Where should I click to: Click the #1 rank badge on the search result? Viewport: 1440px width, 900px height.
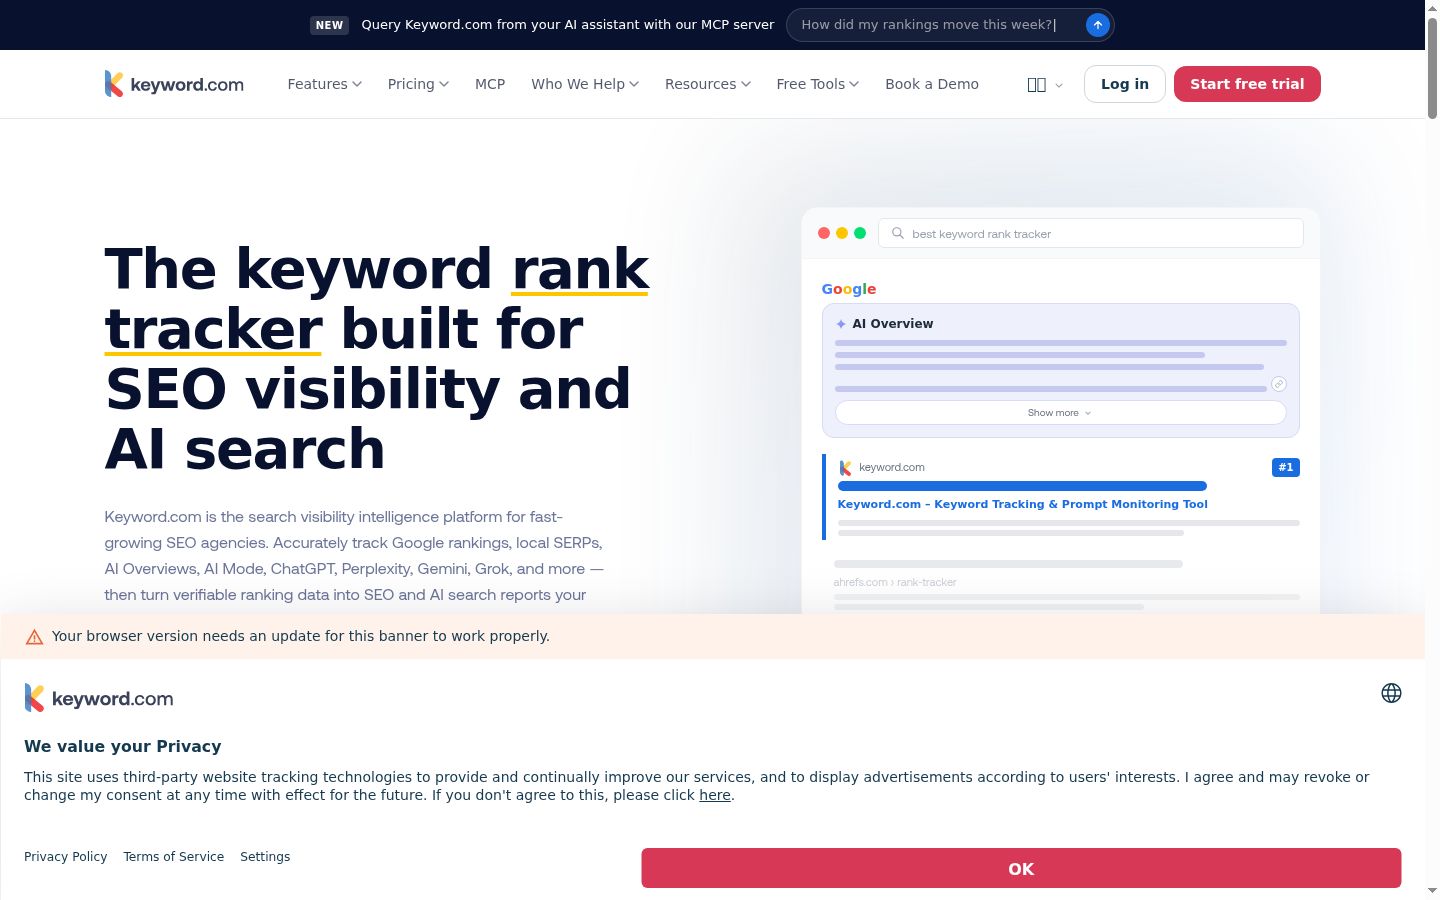click(x=1285, y=467)
